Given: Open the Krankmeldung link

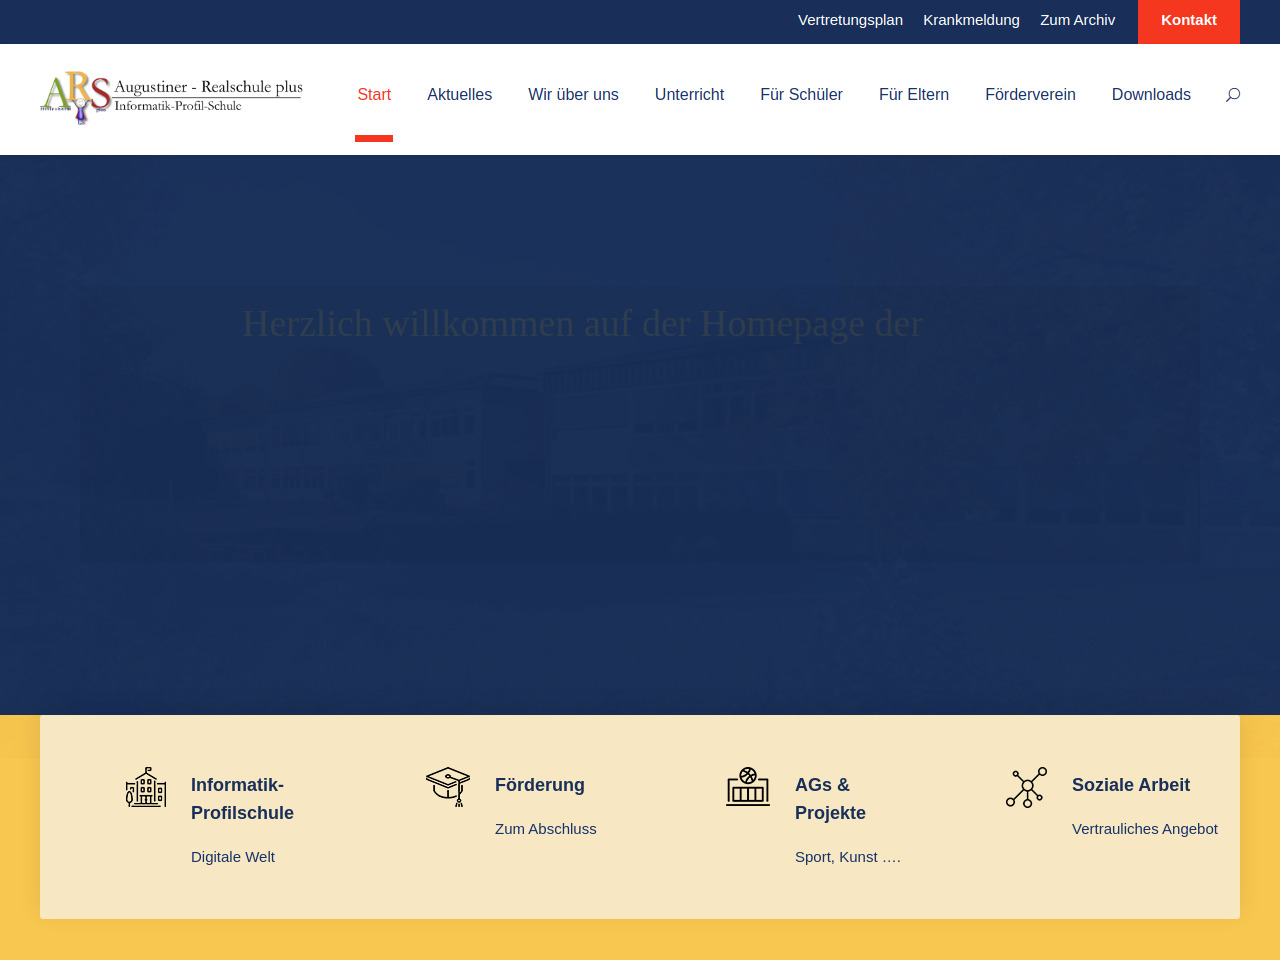Looking at the screenshot, I should (971, 20).
